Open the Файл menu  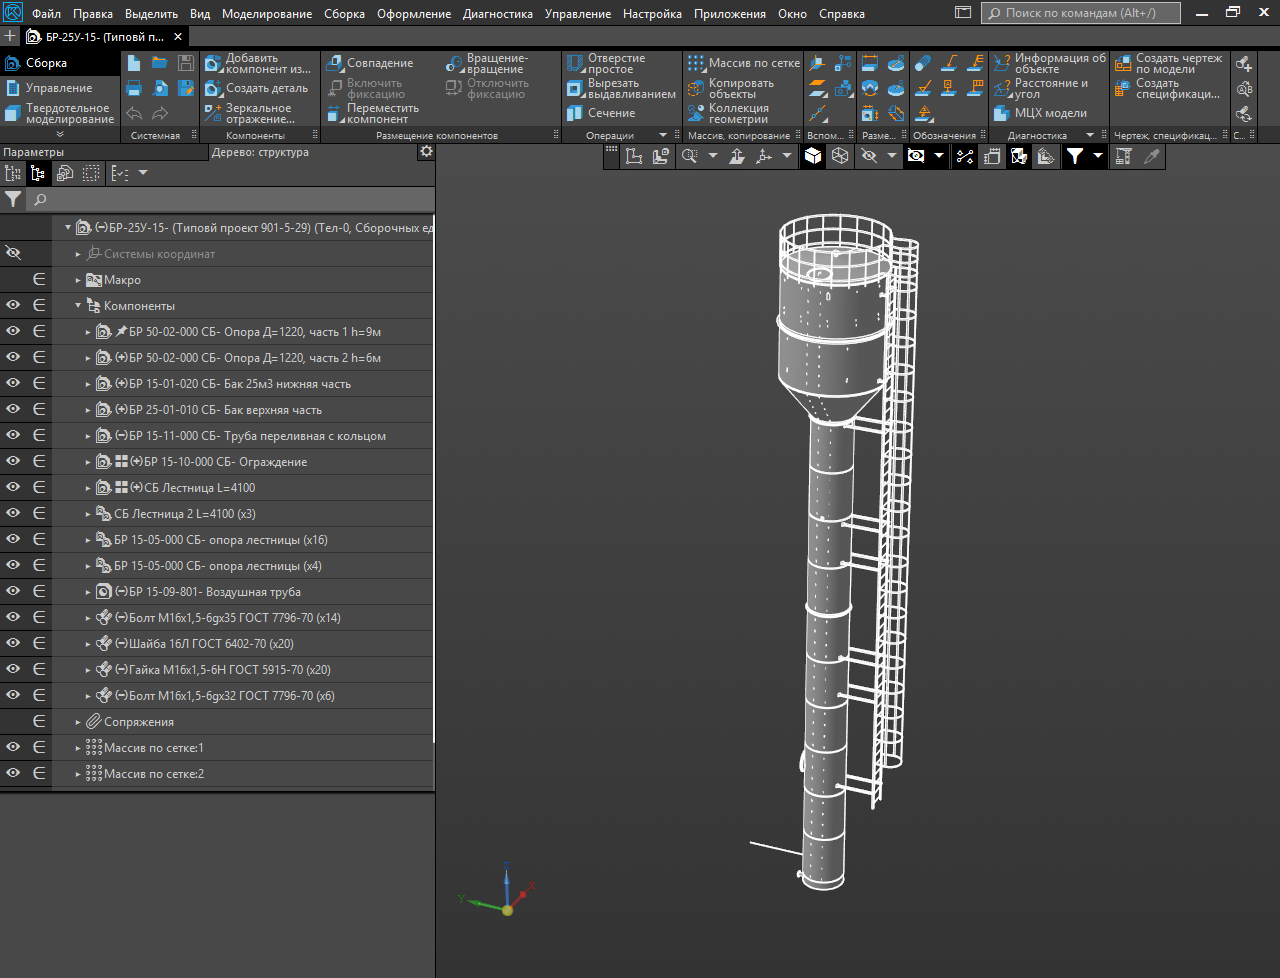[x=46, y=14]
